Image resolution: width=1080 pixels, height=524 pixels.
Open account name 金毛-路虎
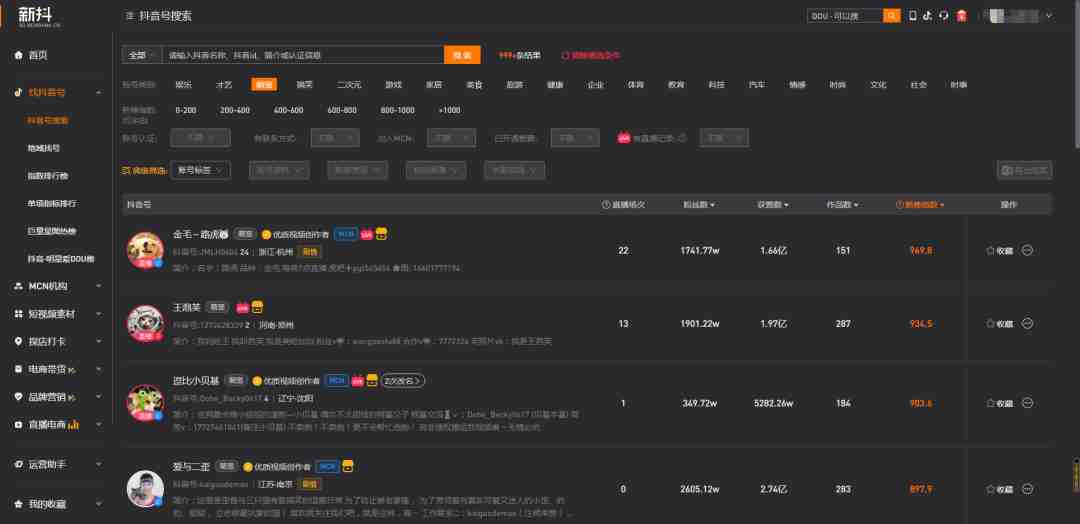(x=200, y=234)
